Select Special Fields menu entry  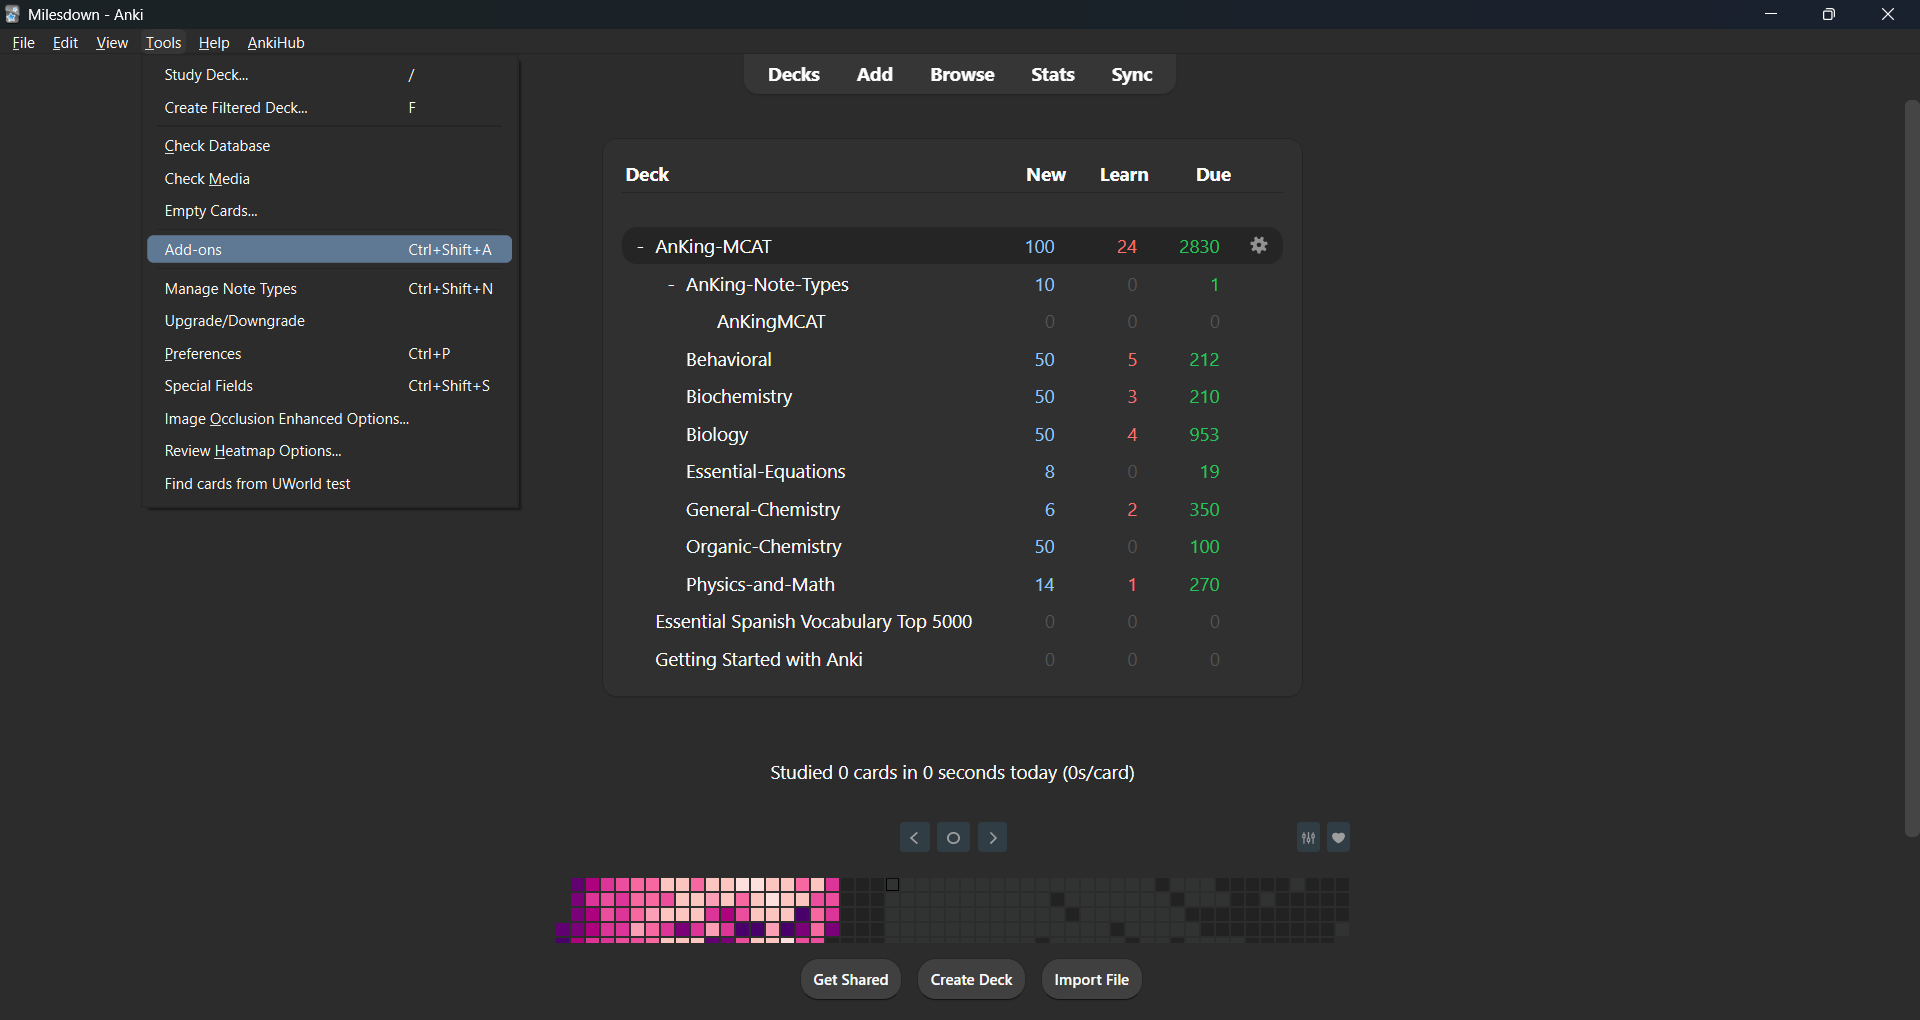tap(329, 386)
